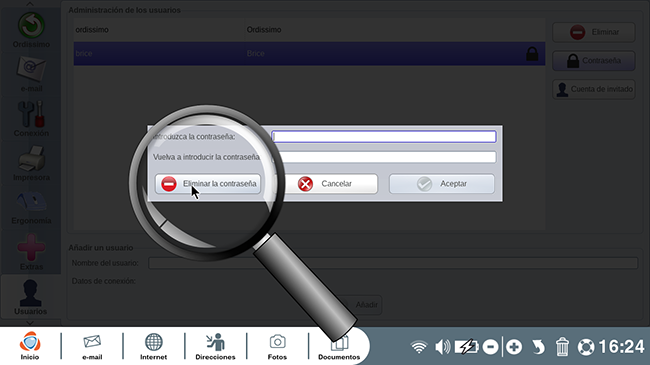Open Direcciones from taskbar
This screenshot has height=365, width=650.
click(x=215, y=346)
